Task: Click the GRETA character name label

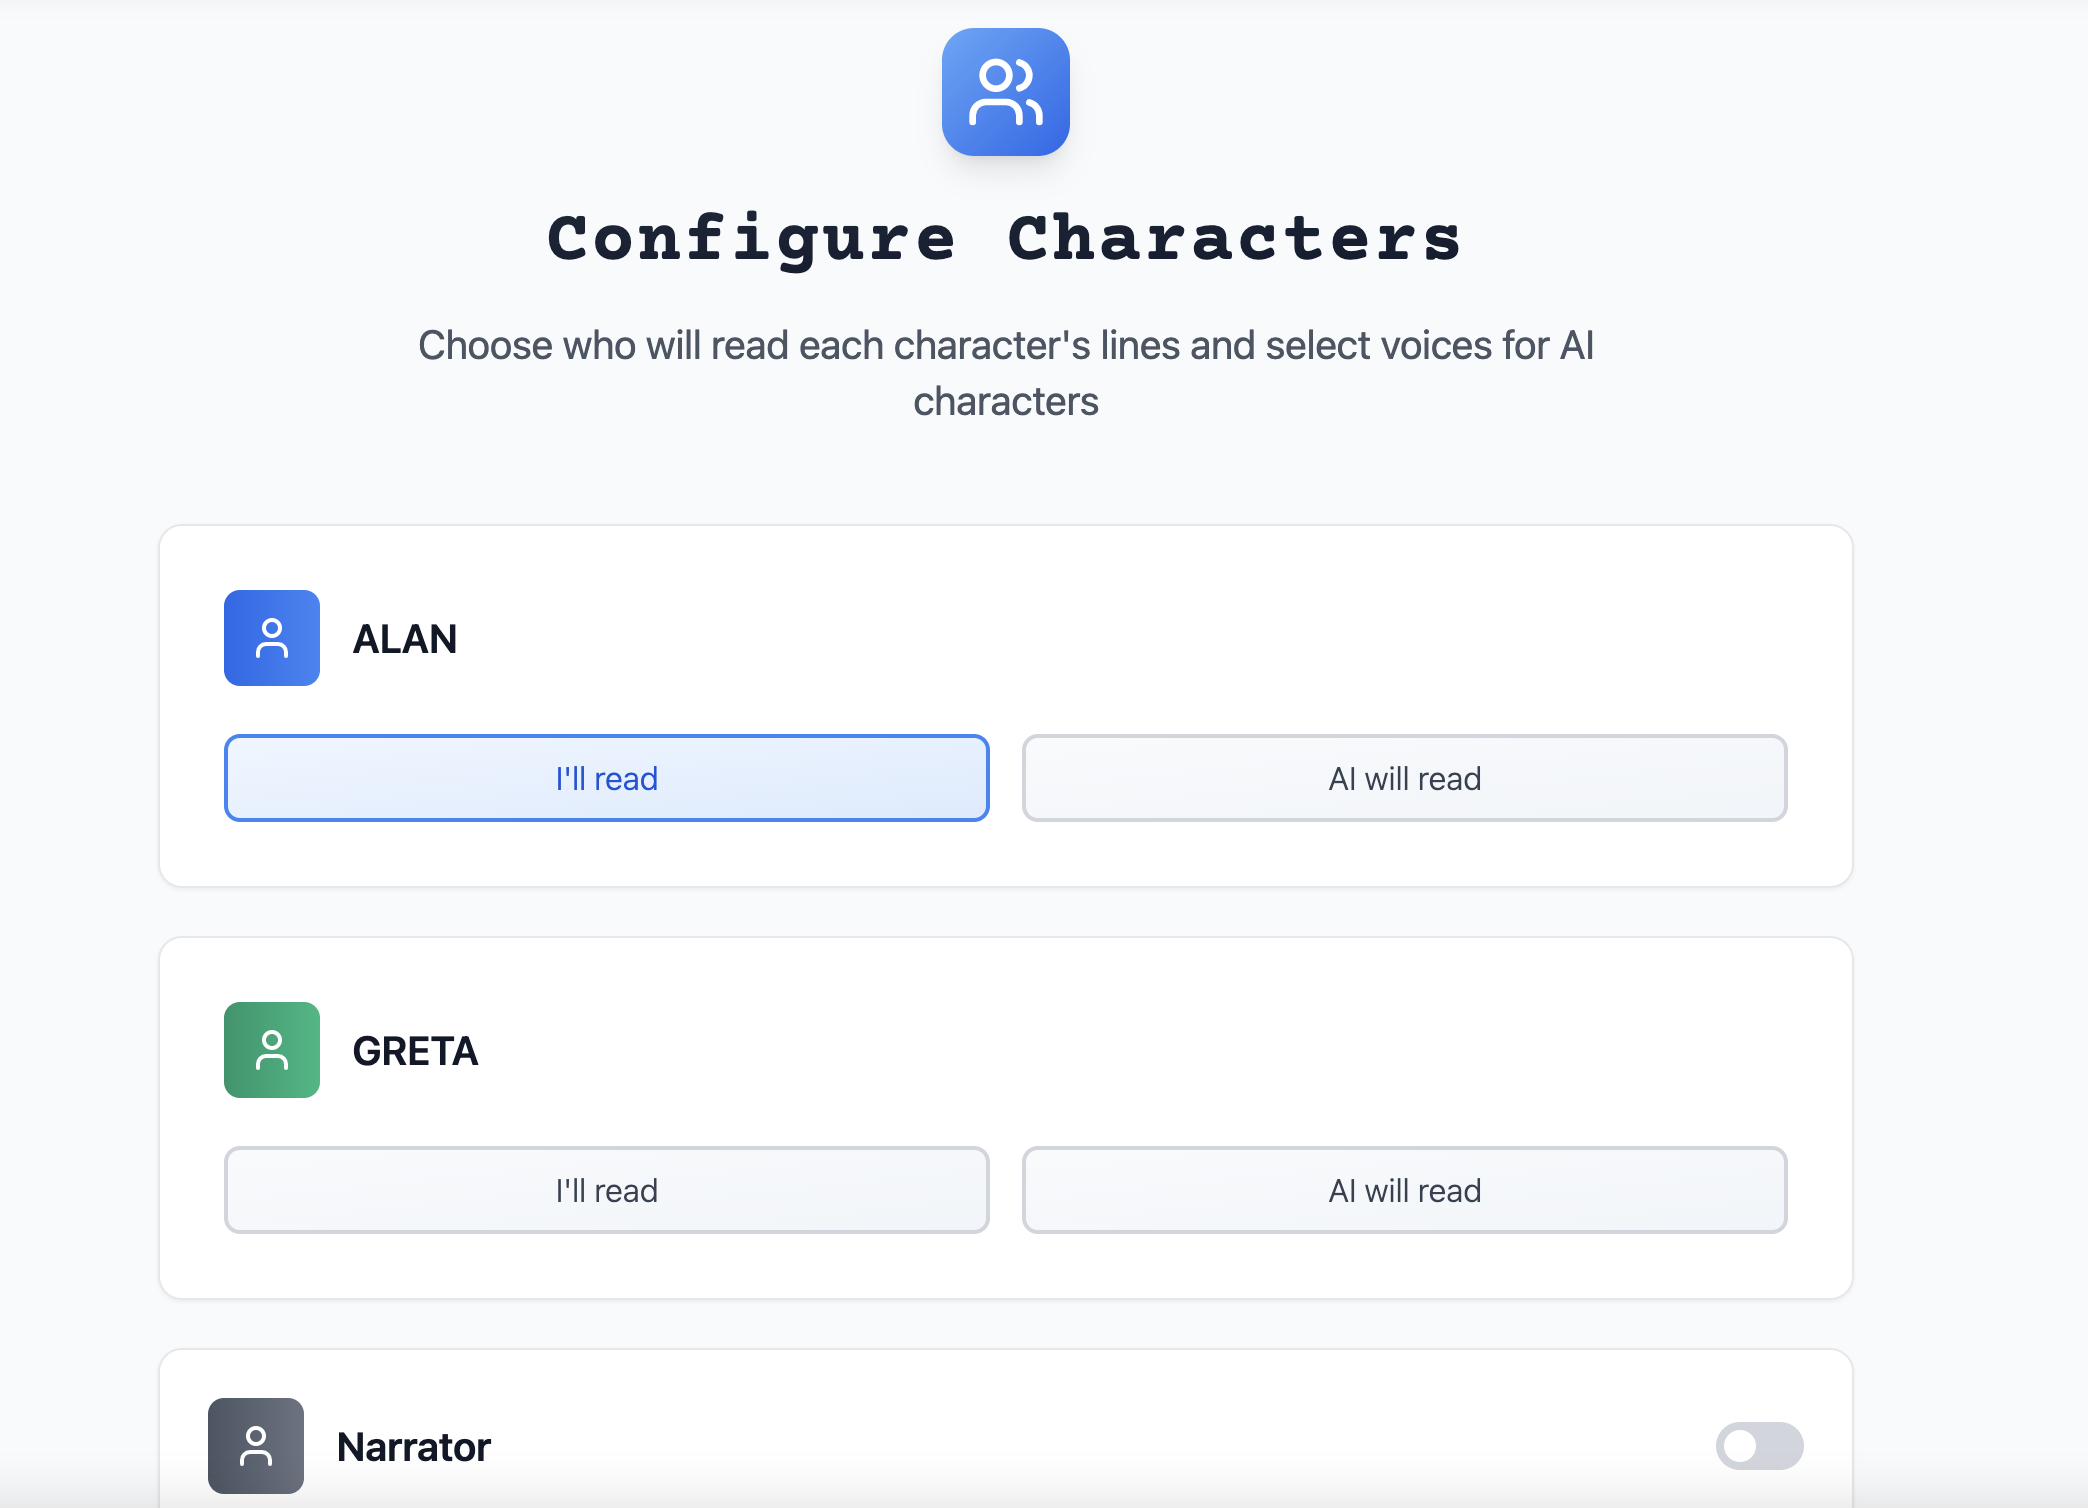Action: 415,1051
